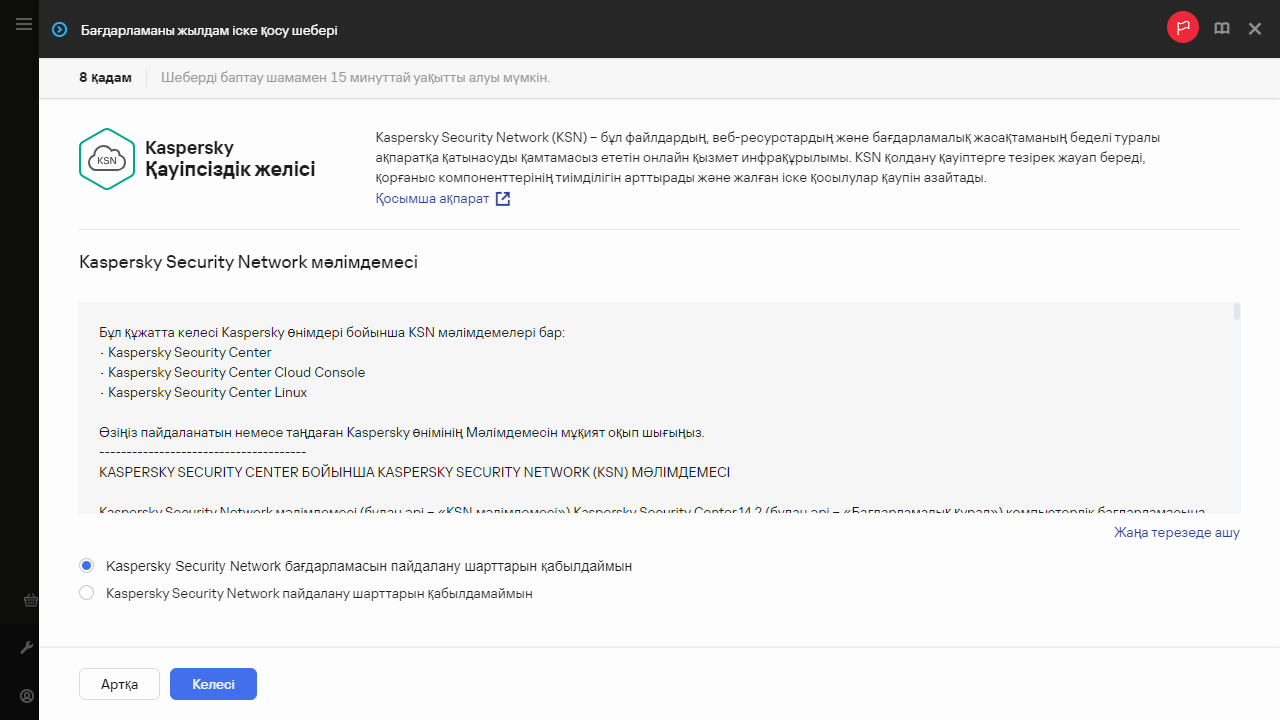Click the 'шарттарын қабылдамаймын' option label

point(319,593)
